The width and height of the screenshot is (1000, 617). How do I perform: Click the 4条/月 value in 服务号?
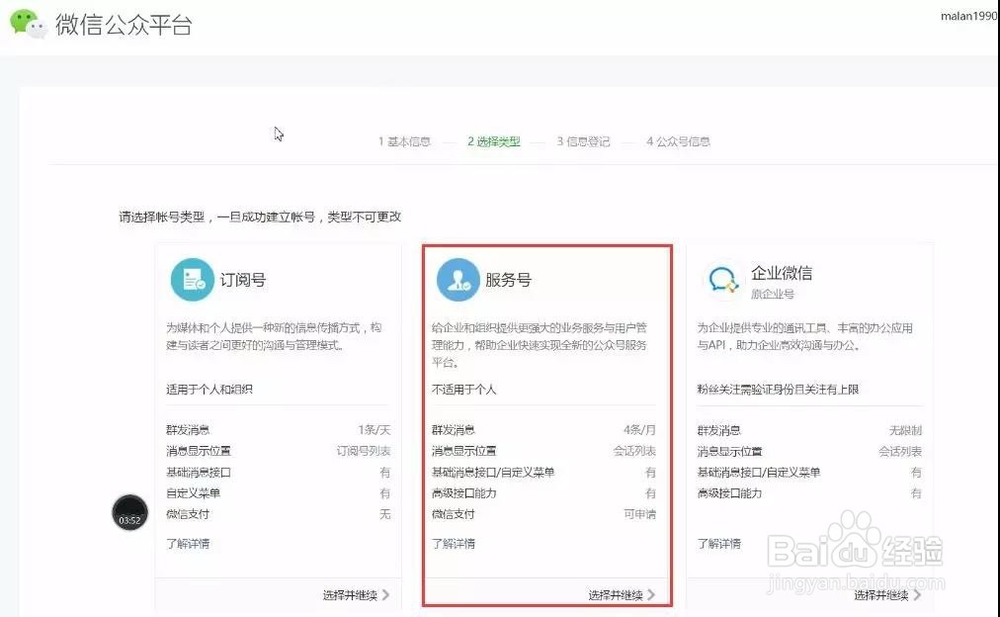click(640, 430)
